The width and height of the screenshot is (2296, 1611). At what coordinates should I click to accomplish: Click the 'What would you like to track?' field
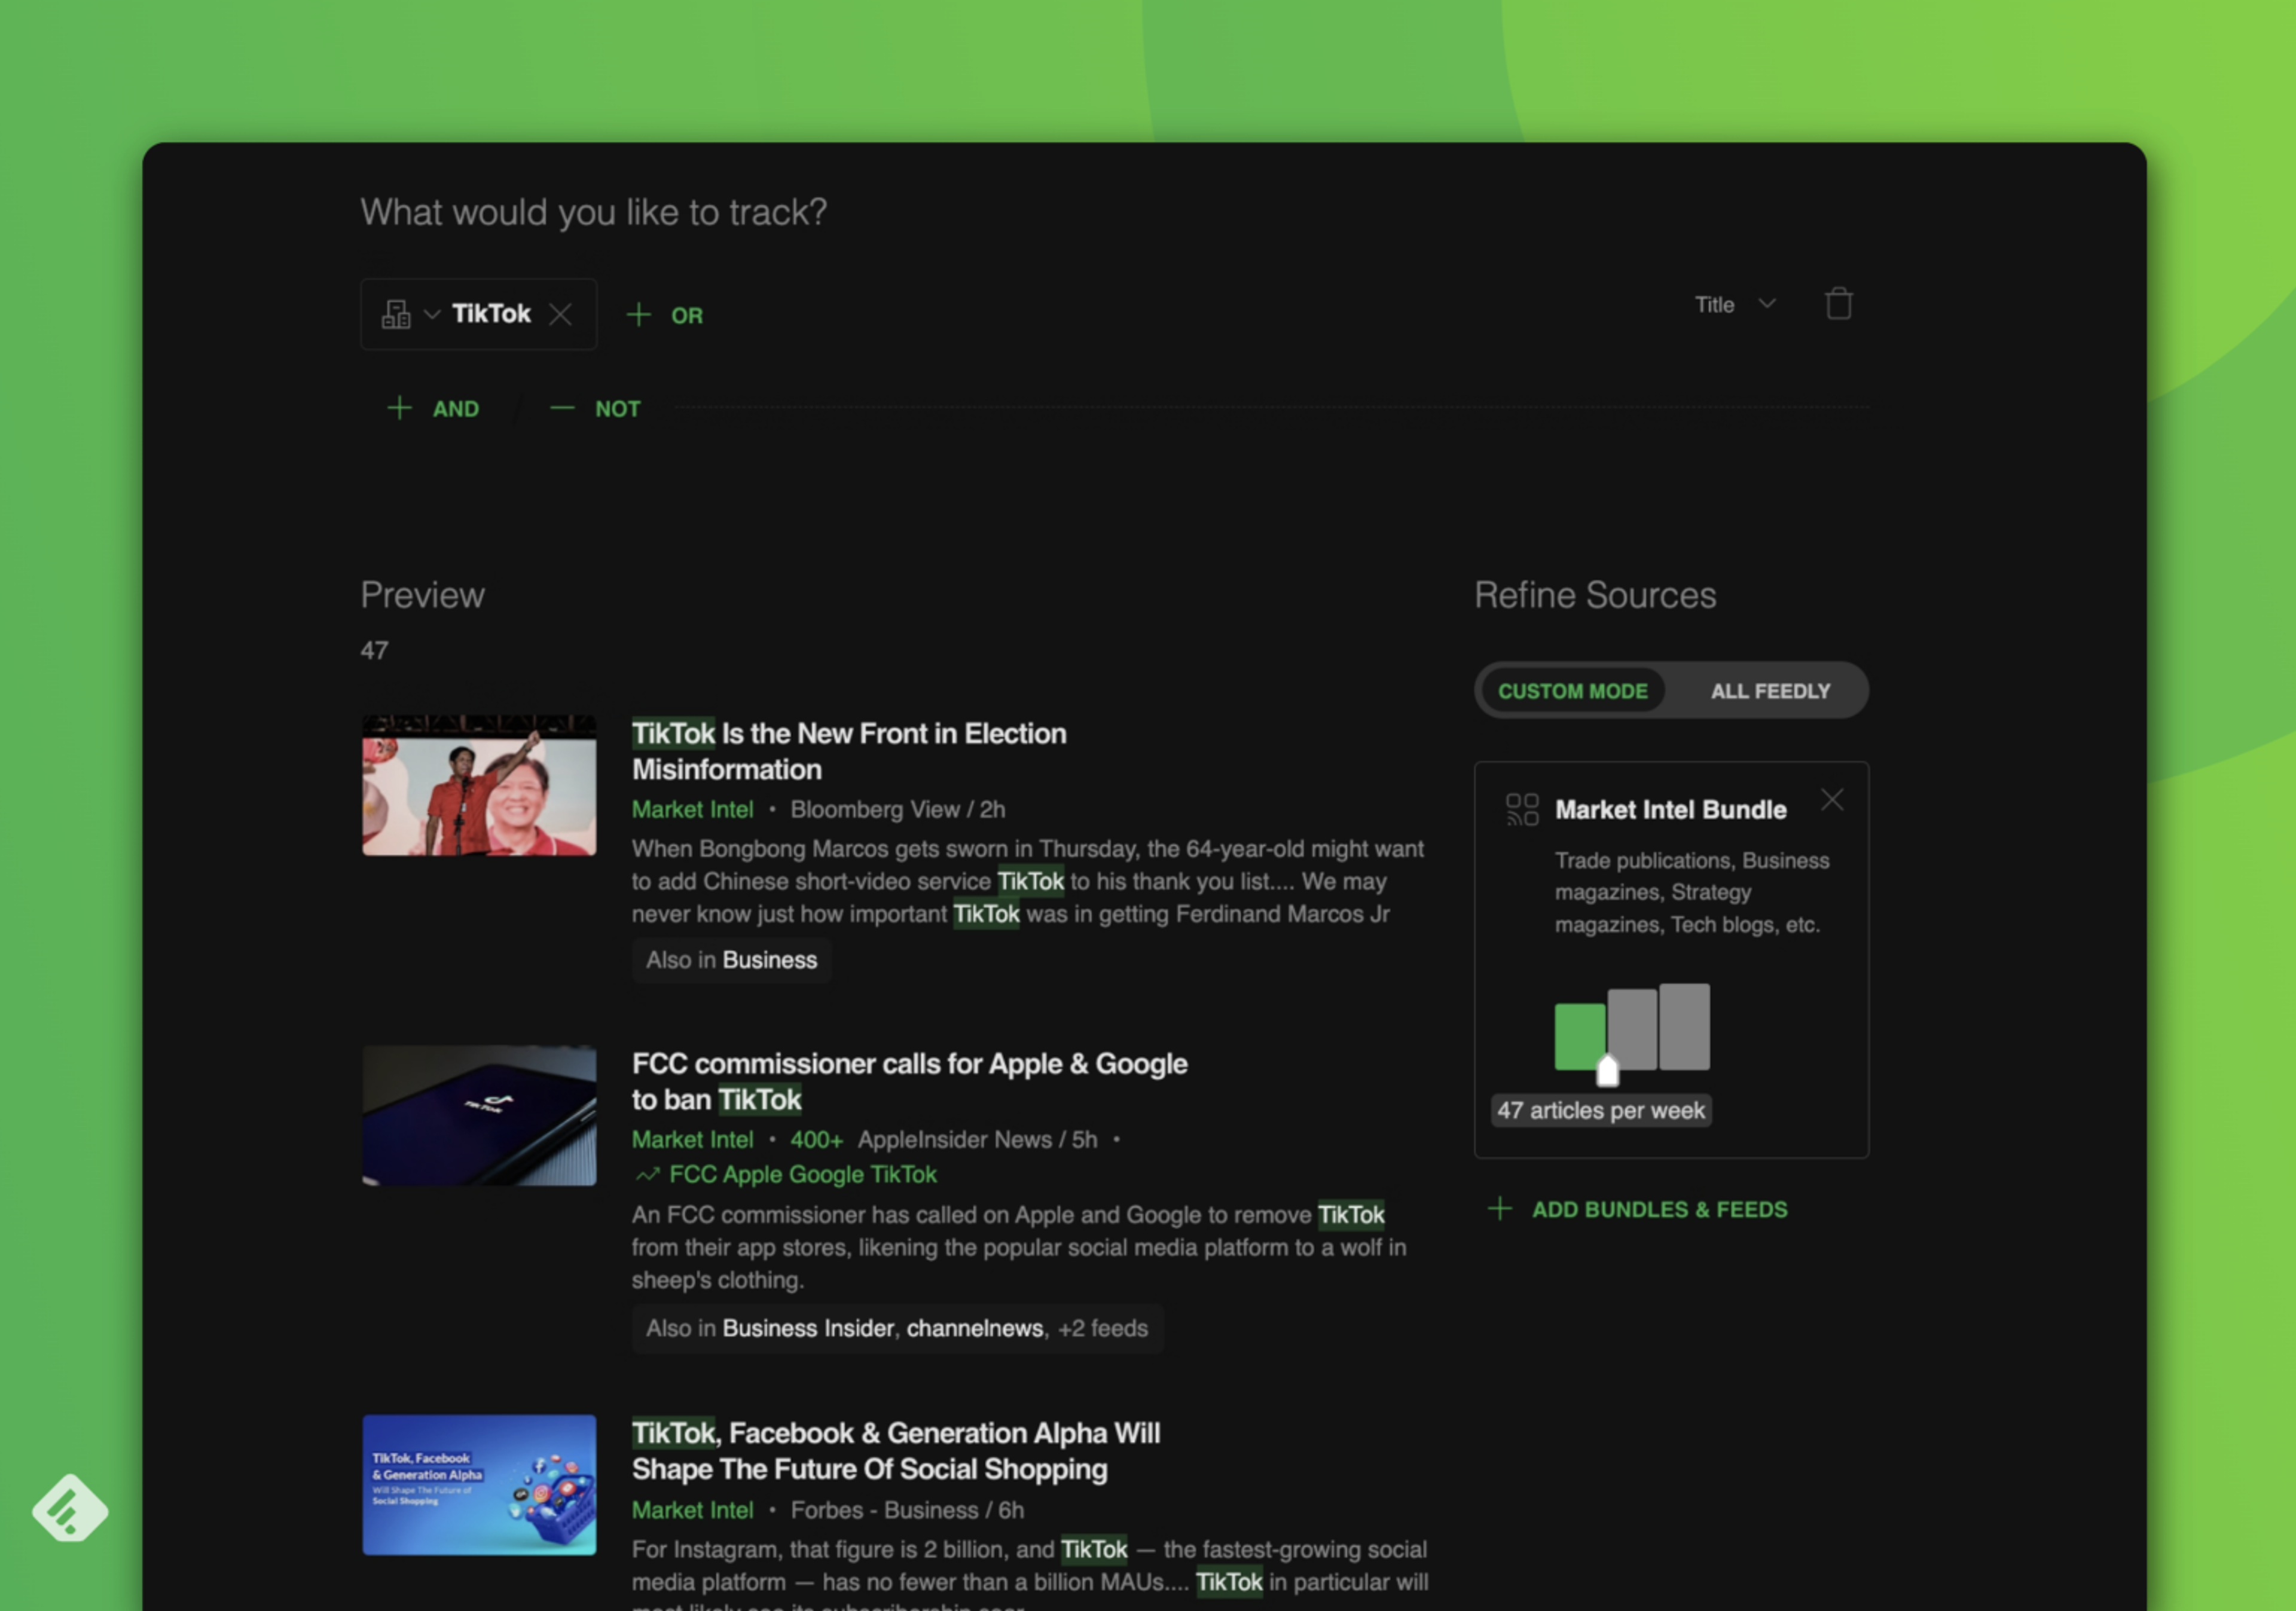594,212
